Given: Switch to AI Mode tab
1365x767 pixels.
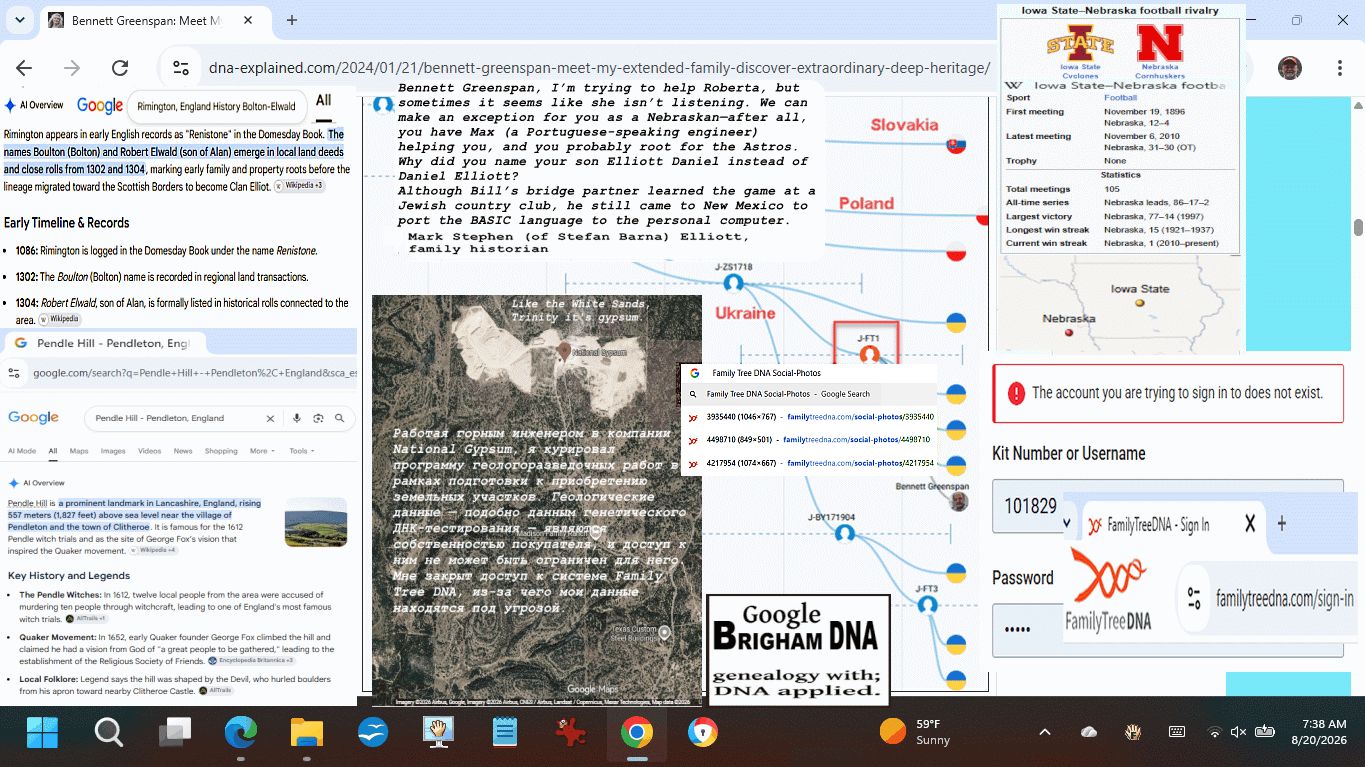Looking at the screenshot, I should click(x=22, y=451).
